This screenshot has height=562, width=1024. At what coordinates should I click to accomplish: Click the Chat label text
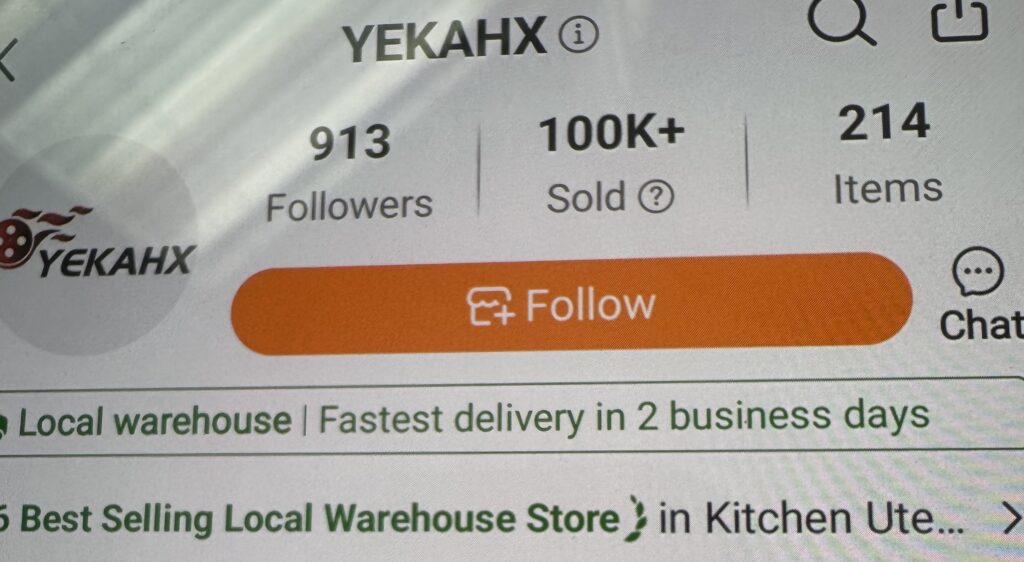coord(981,324)
